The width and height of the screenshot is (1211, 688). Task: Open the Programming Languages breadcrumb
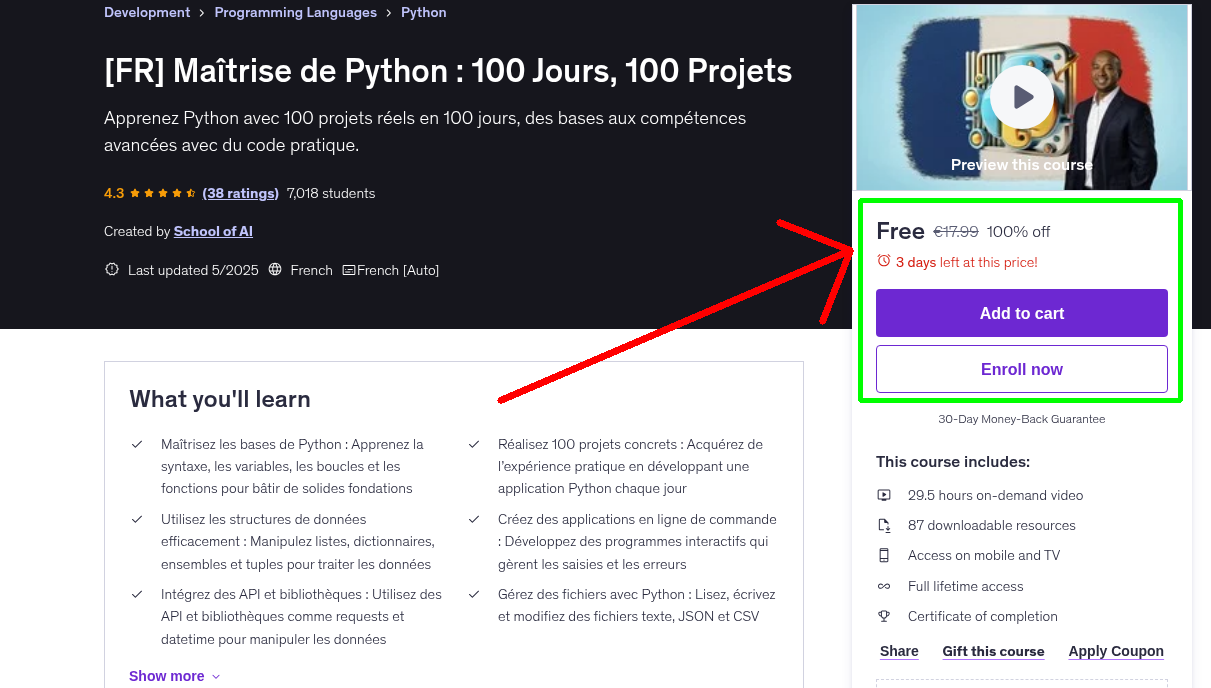295,12
